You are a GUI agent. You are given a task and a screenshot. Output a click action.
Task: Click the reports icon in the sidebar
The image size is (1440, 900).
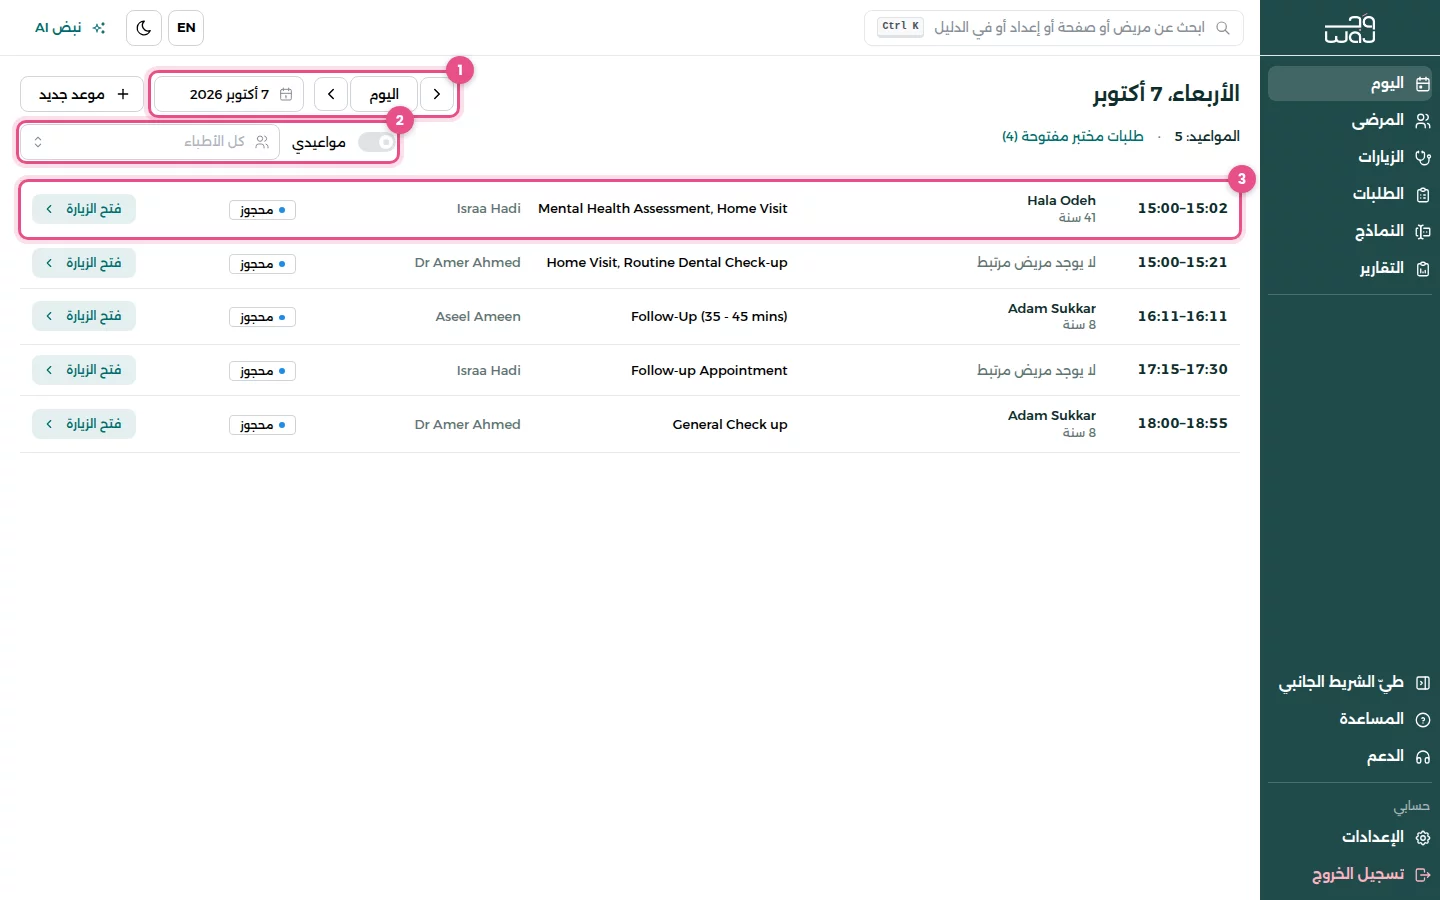tap(1423, 268)
